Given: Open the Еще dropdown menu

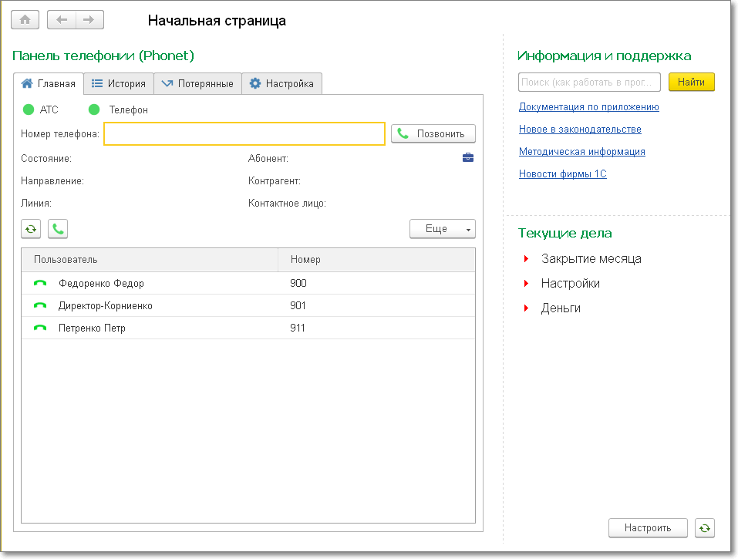Looking at the screenshot, I should point(442,229).
